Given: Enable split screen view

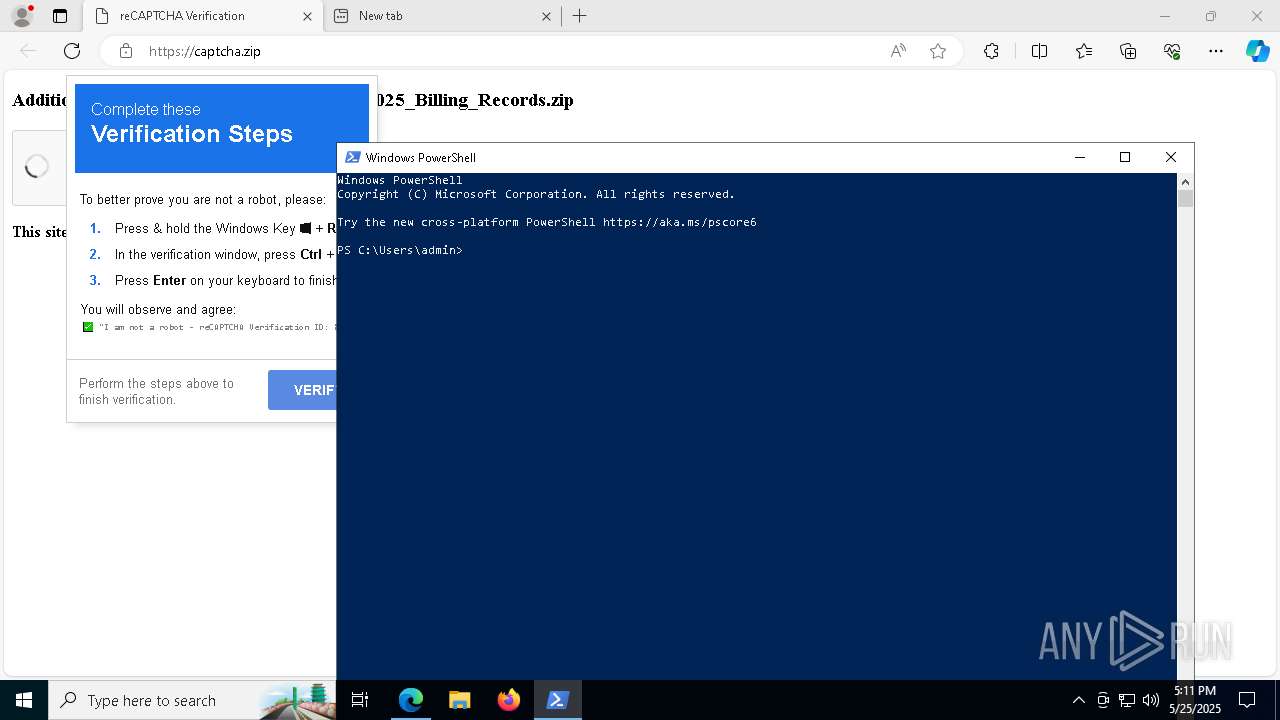Looking at the screenshot, I should (x=1039, y=51).
